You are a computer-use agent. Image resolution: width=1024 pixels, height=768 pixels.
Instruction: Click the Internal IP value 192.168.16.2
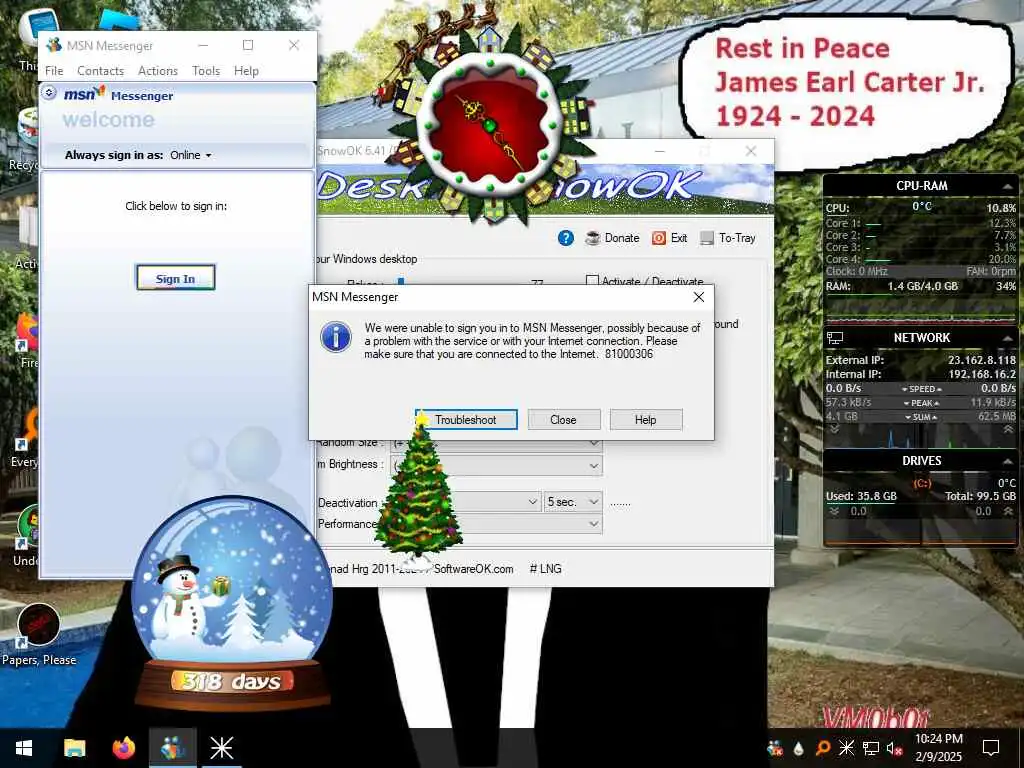(x=982, y=374)
